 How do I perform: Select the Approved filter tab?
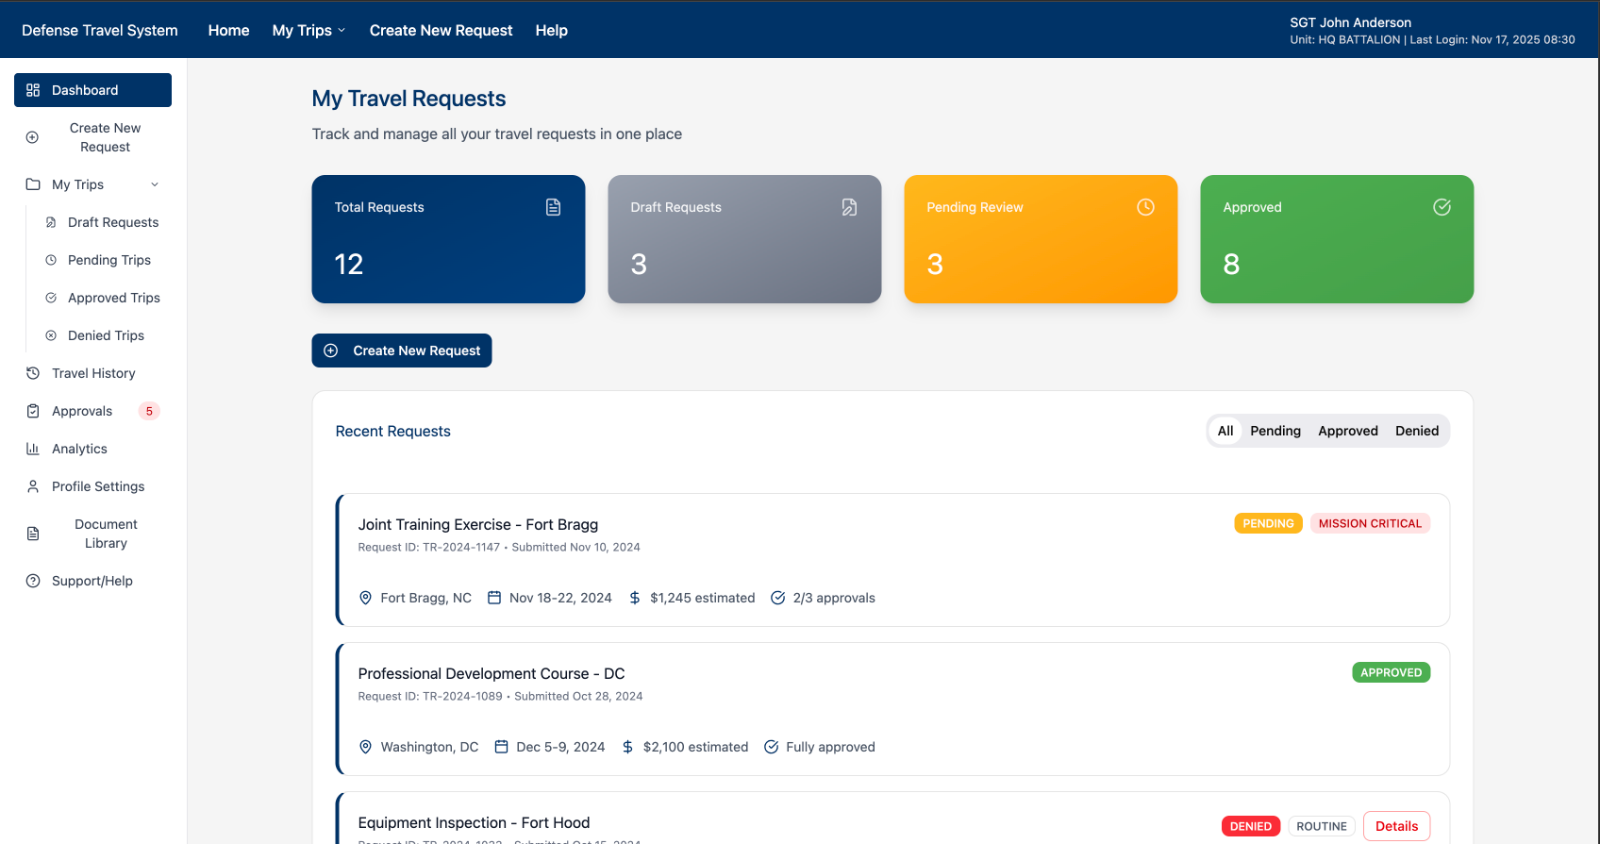tap(1348, 431)
